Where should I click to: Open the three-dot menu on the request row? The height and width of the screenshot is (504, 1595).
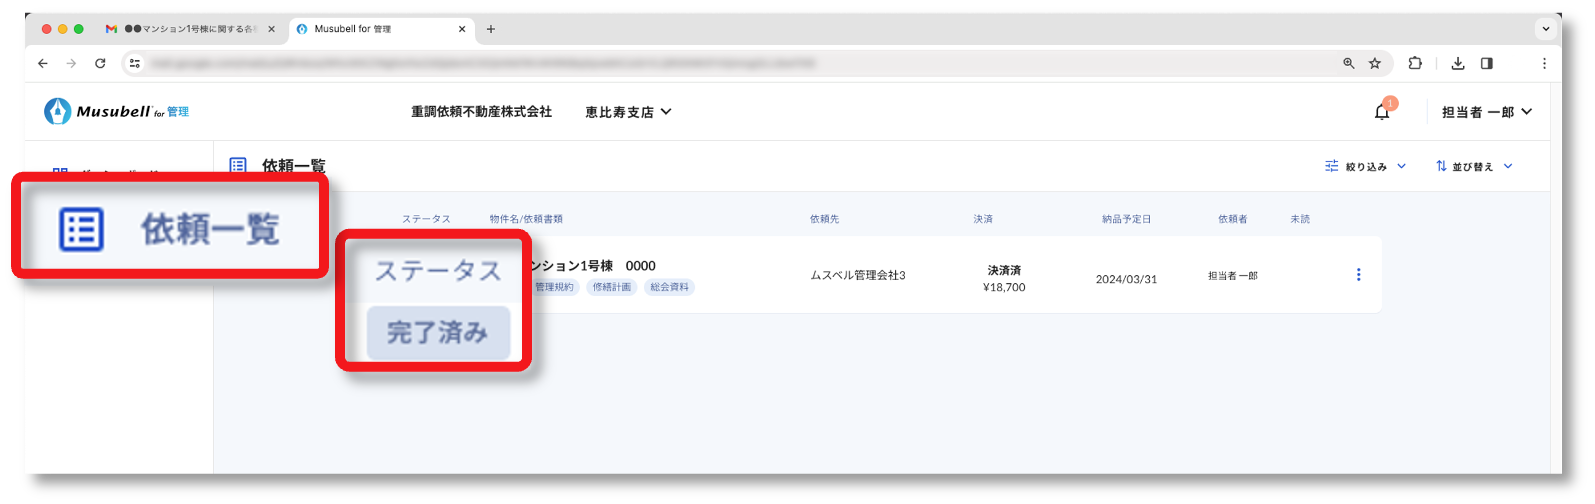pyautogui.click(x=1358, y=274)
